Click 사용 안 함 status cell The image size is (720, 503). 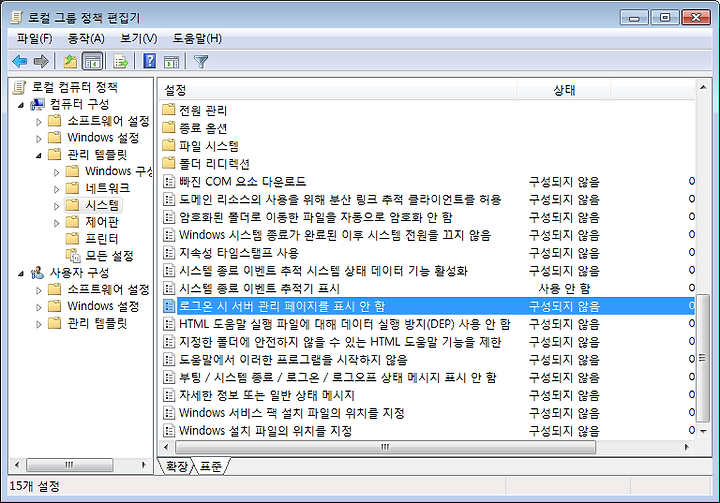(x=564, y=288)
